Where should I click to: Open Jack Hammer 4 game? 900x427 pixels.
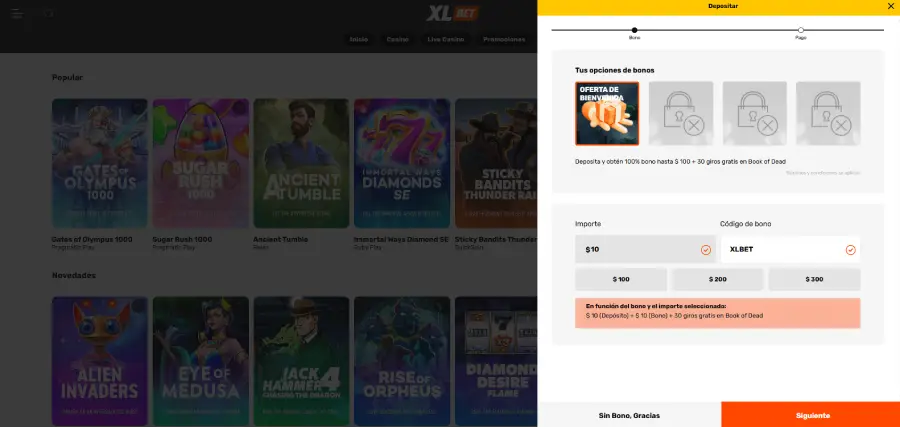[x=301, y=362]
